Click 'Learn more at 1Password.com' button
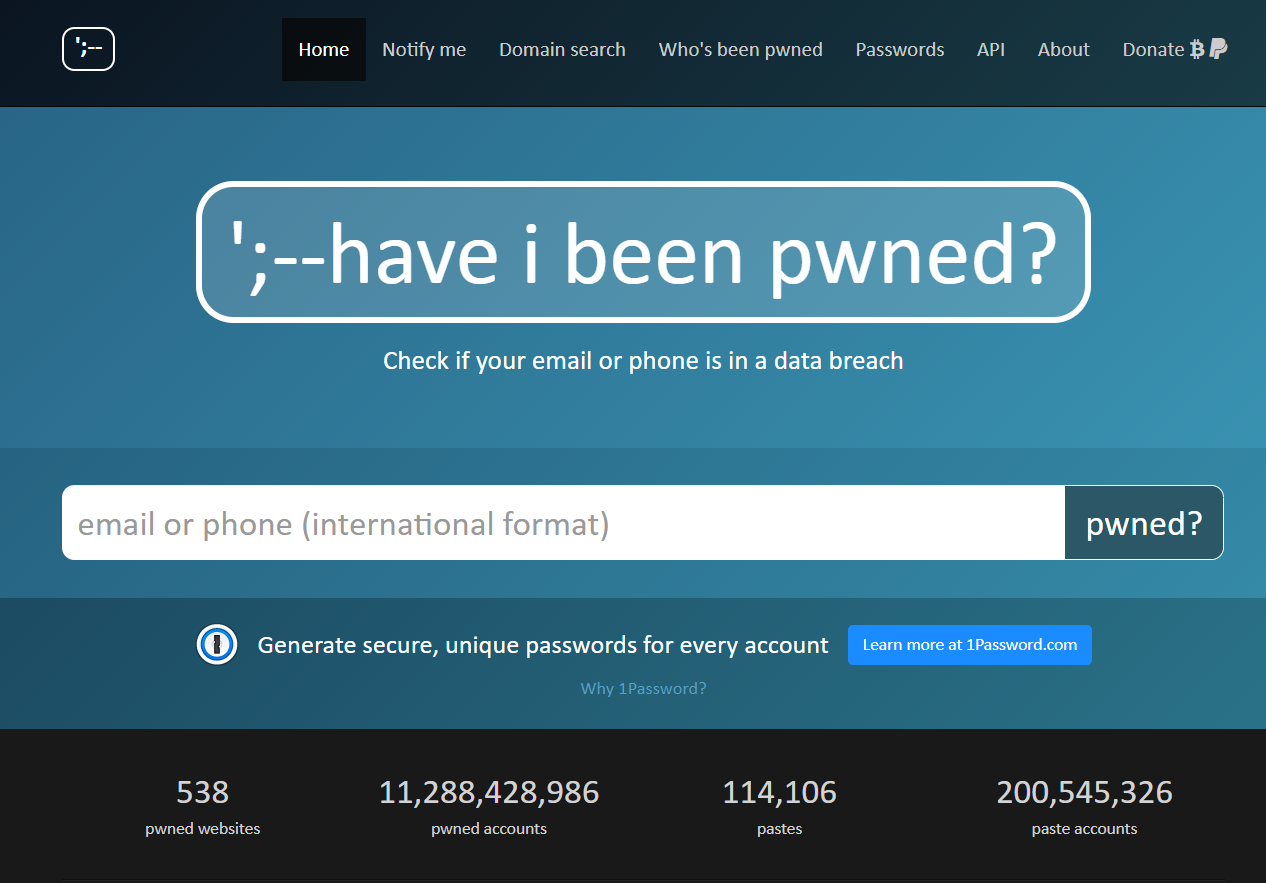The width and height of the screenshot is (1266, 883). click(x=969, y=645)
